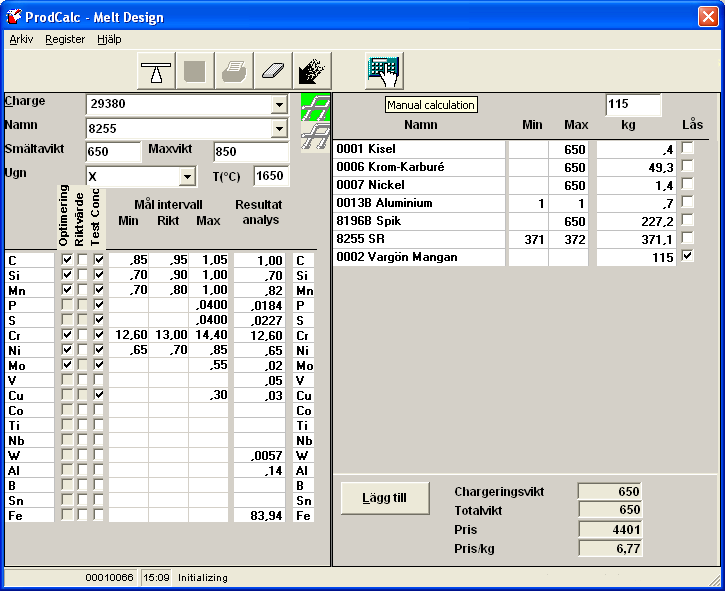The height and width of the screenshot is (591, 725).
Task: Select the 0013B Aluminium row name
Action: pos(419,203)
